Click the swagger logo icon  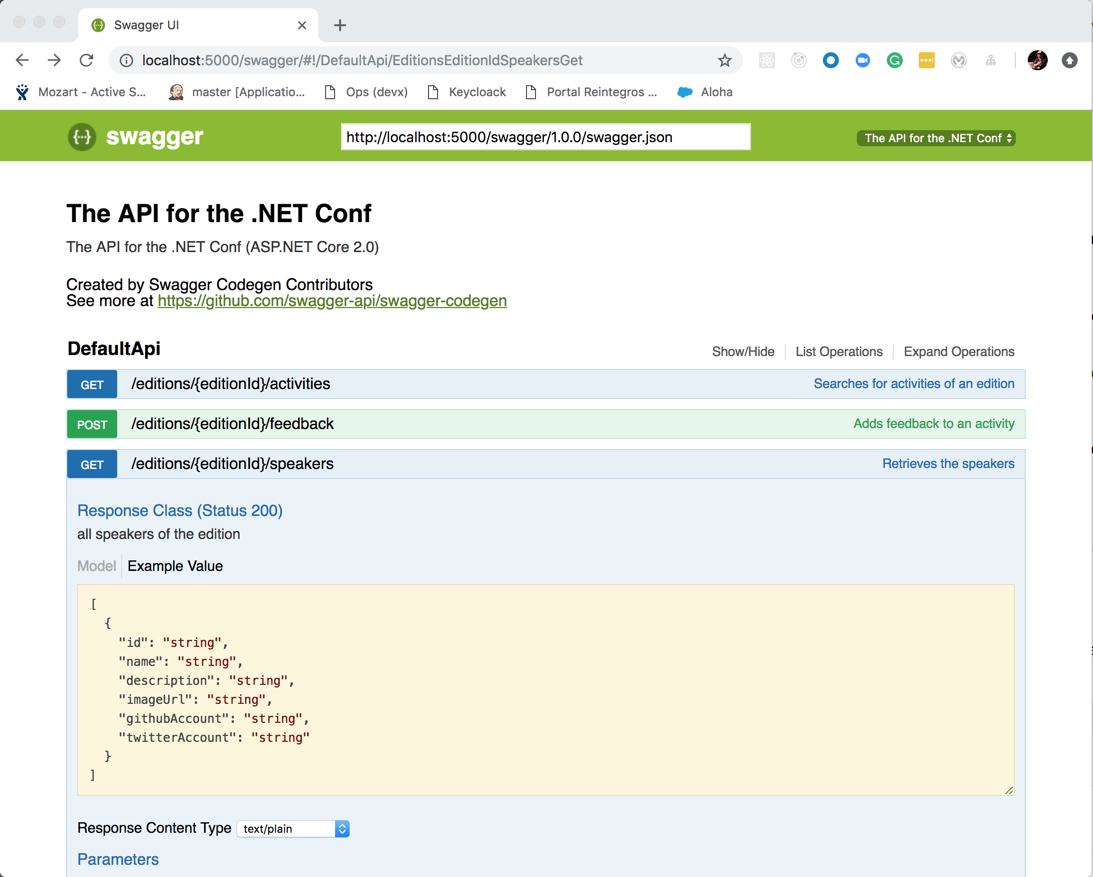coord(82,137)
